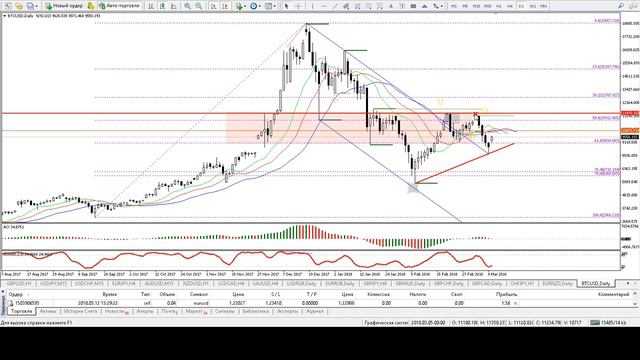The height and width of the screenshot is (360, 640).
Task: Open the indicators list dropdown
Action: click(240, 6)
